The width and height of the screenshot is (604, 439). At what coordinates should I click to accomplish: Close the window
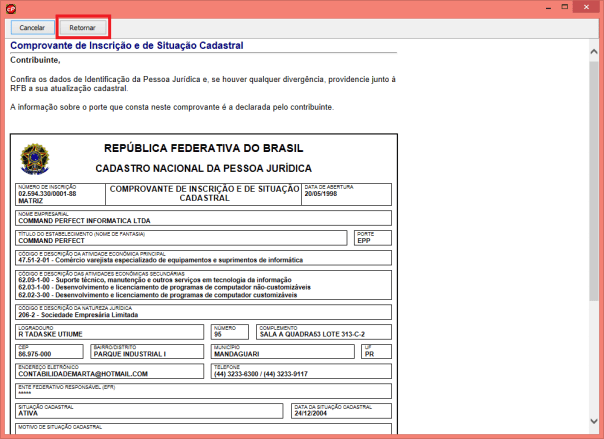click(586, 7)
